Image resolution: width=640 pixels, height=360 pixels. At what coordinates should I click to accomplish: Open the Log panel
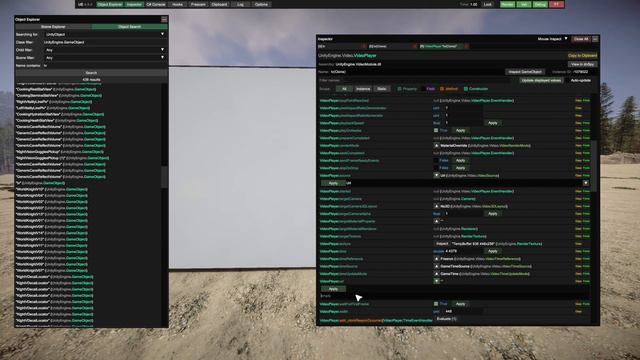[240, 4]
